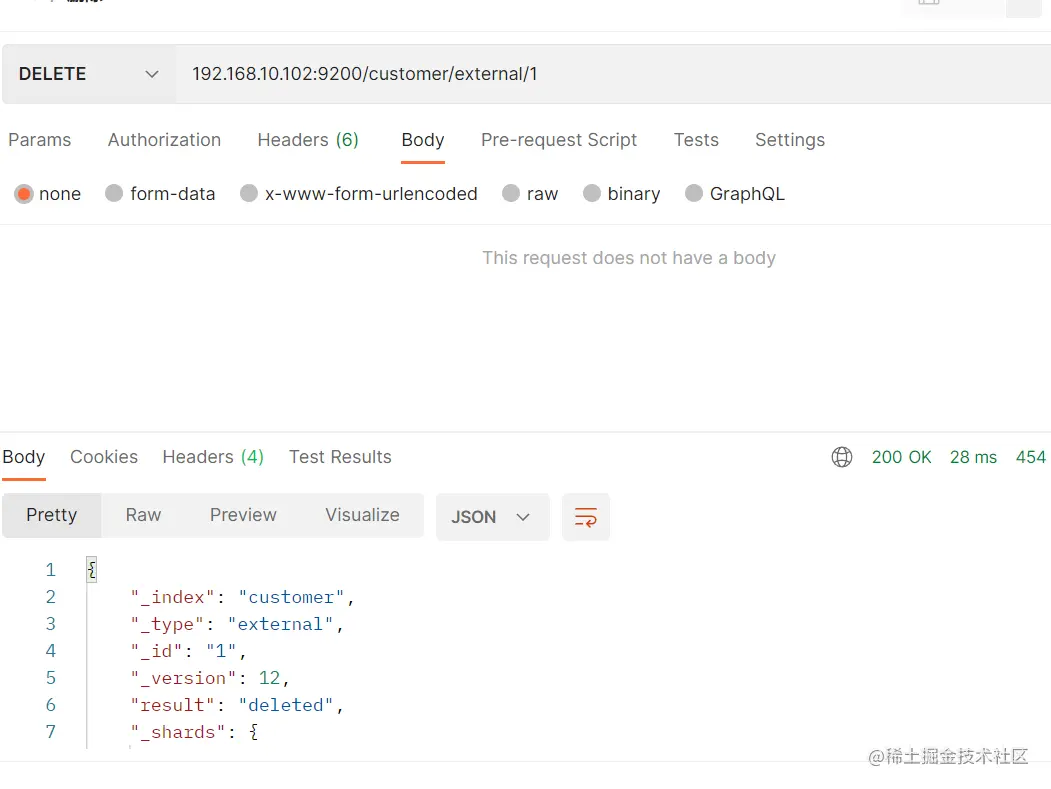Click the "_type": "external" line
The image size is (1051, 789).
[x=237, y=624]
